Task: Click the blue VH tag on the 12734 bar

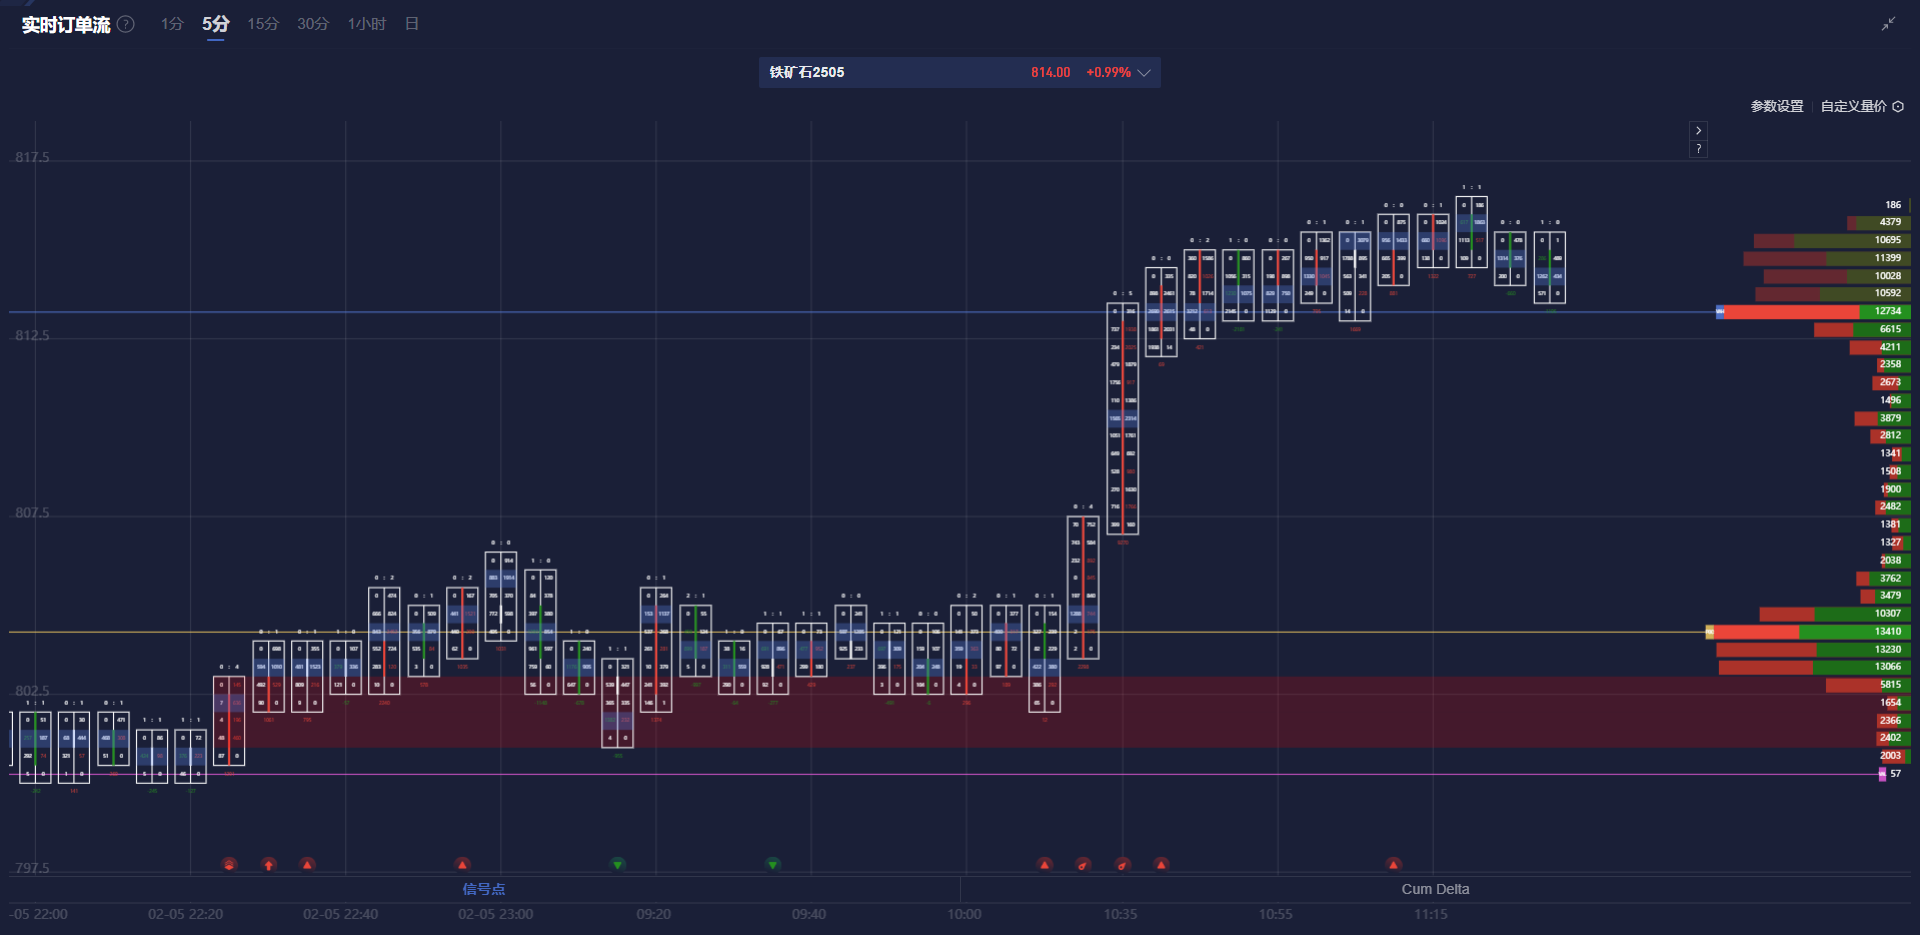Action: click(x=1720, y=312)
